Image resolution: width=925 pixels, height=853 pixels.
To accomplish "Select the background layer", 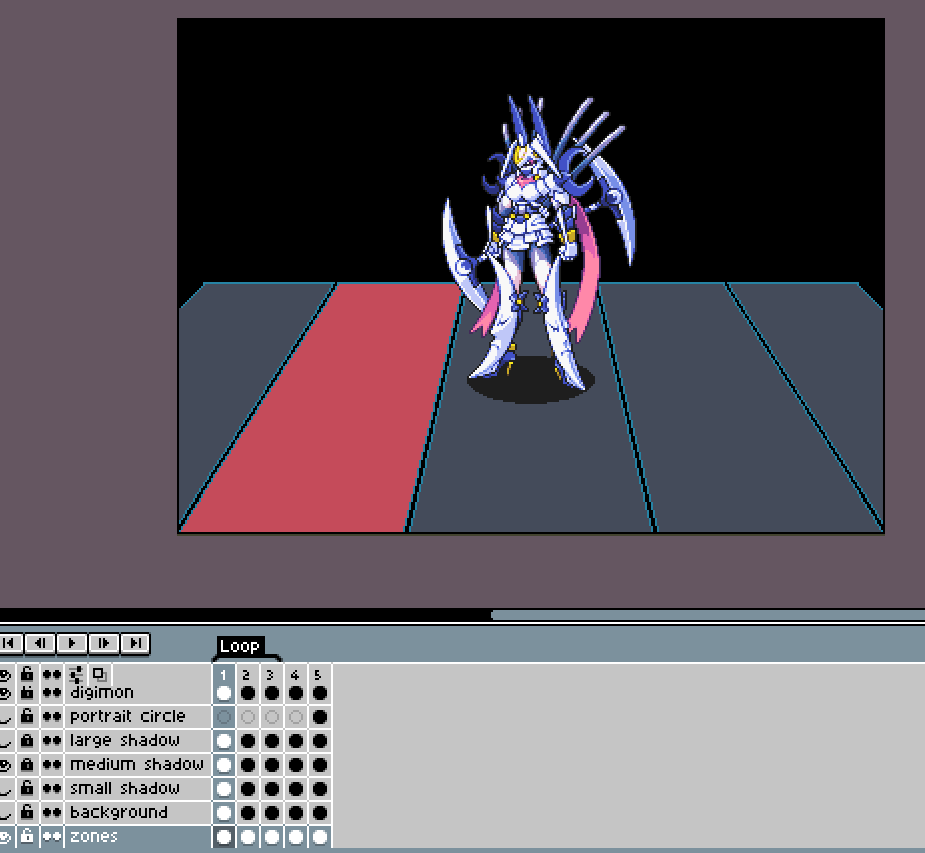I will click(x=137, y=813).
